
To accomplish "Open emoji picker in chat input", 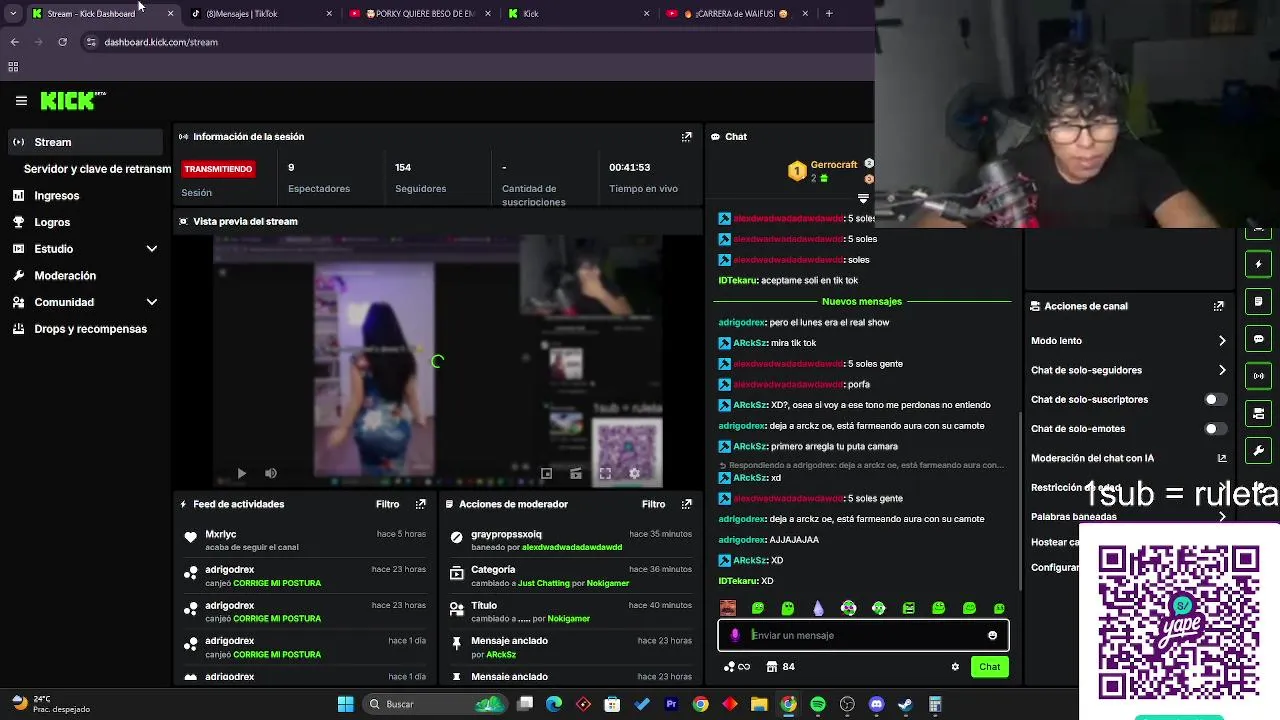I will click(x=992, y=635).
